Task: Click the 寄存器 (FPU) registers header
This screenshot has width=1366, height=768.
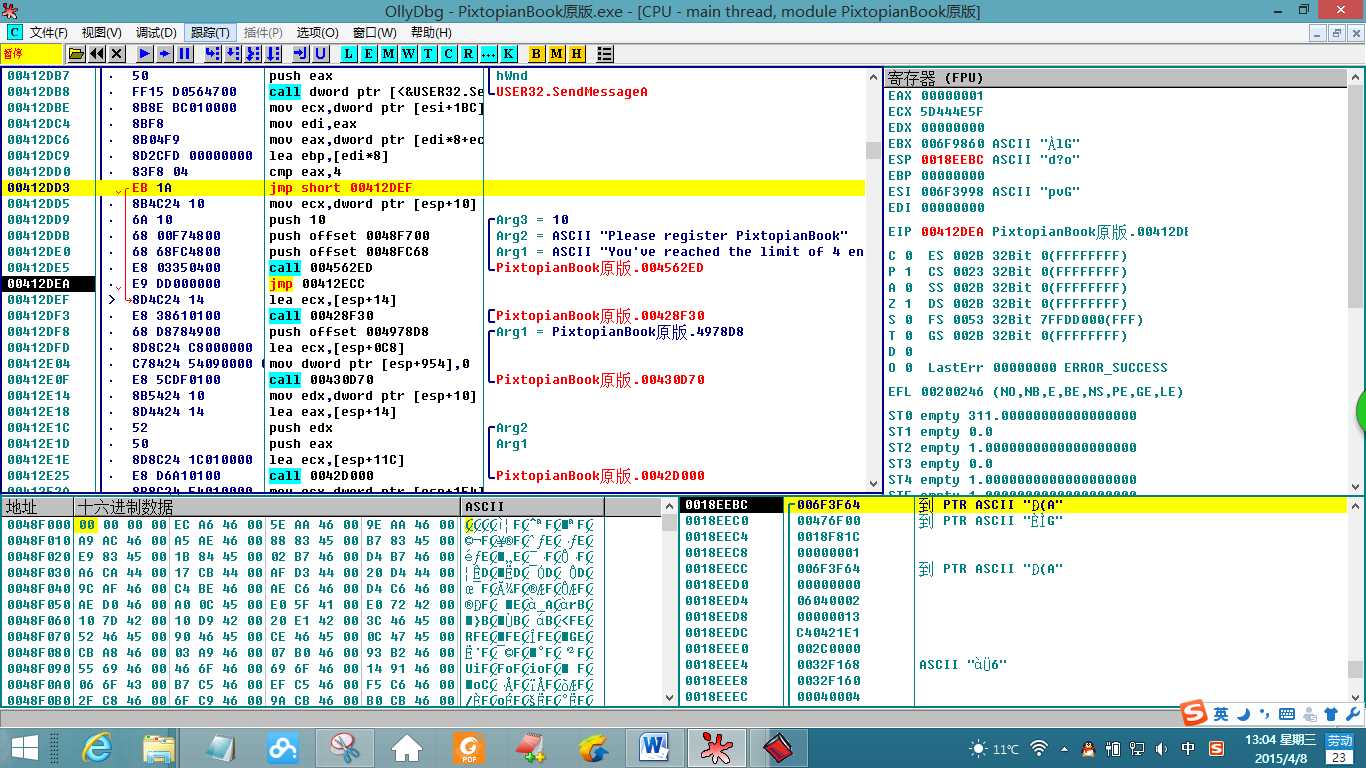Action: 1116,77
